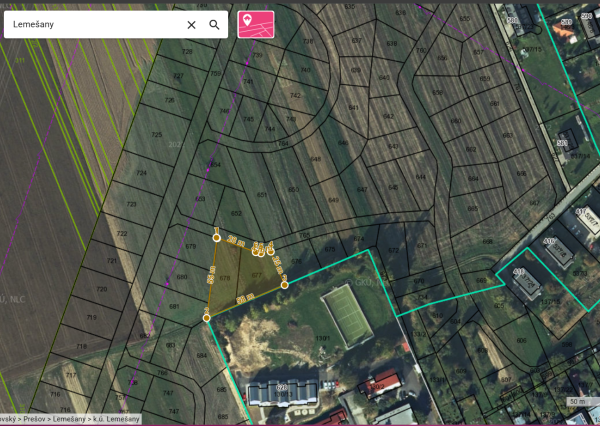Select parcel 742

[295, 95]
